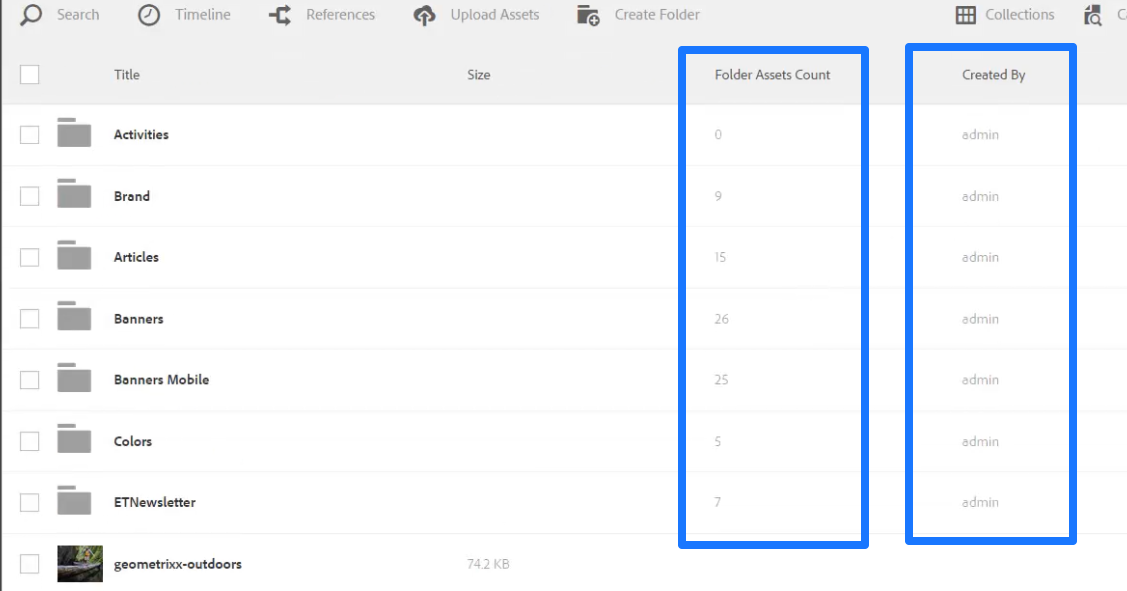
Task: Click the Activities folder icon
Action: tap(73, 133)
